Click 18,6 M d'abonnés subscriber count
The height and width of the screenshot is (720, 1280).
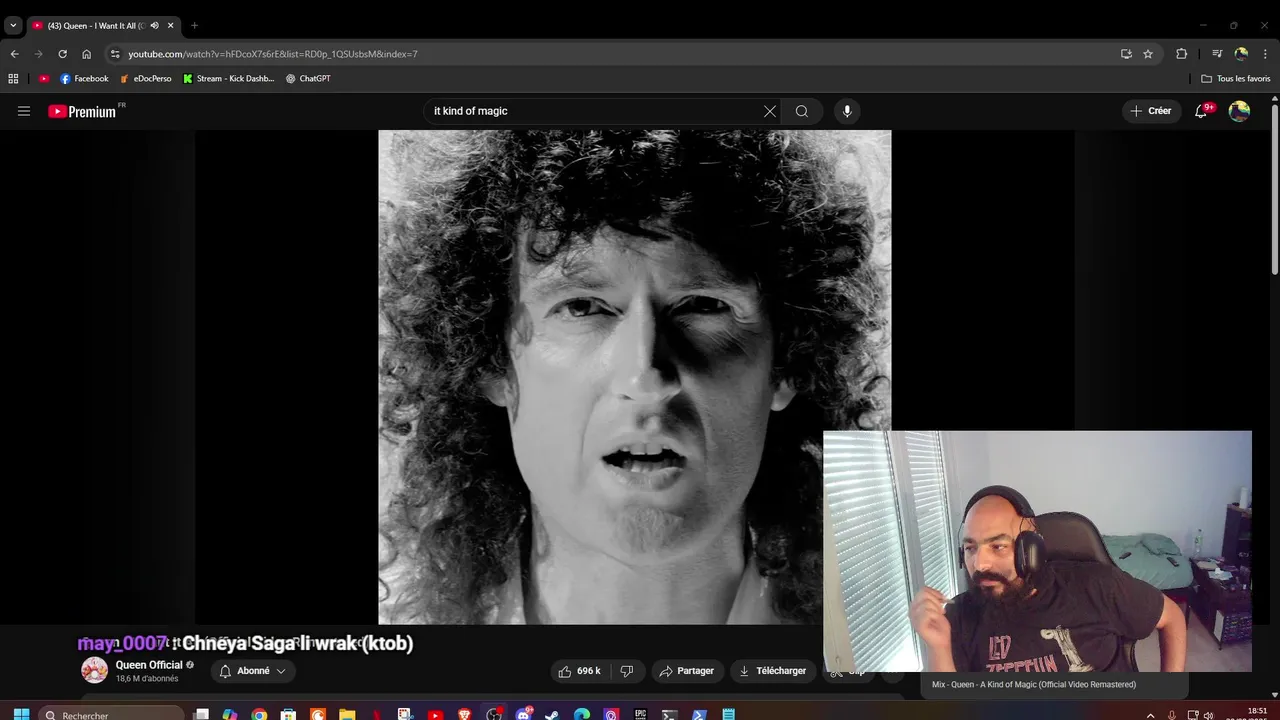coord(147,679)
